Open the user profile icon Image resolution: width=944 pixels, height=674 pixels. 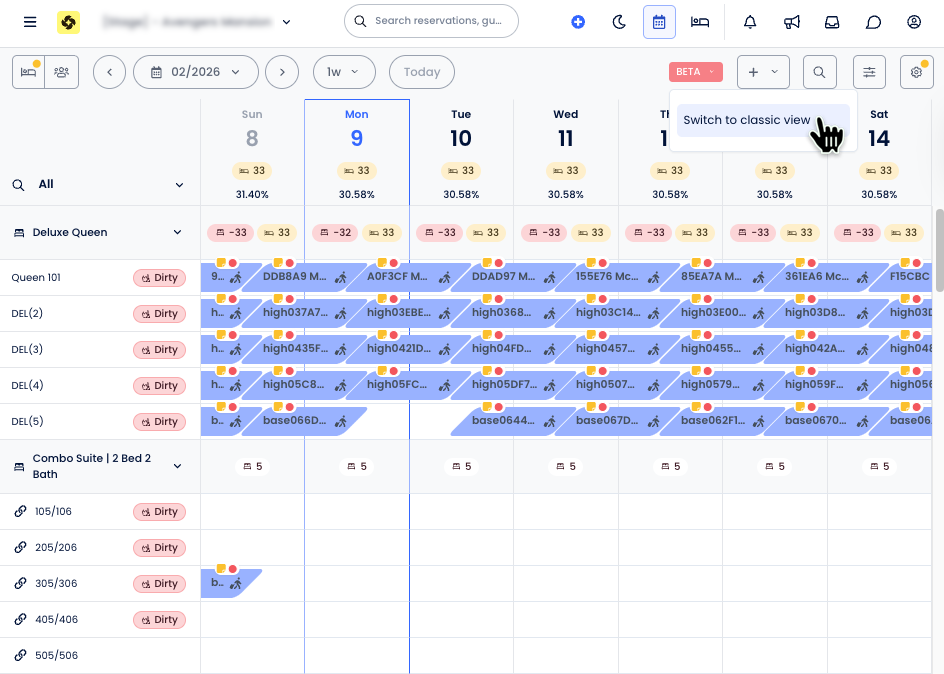[914, 22]
